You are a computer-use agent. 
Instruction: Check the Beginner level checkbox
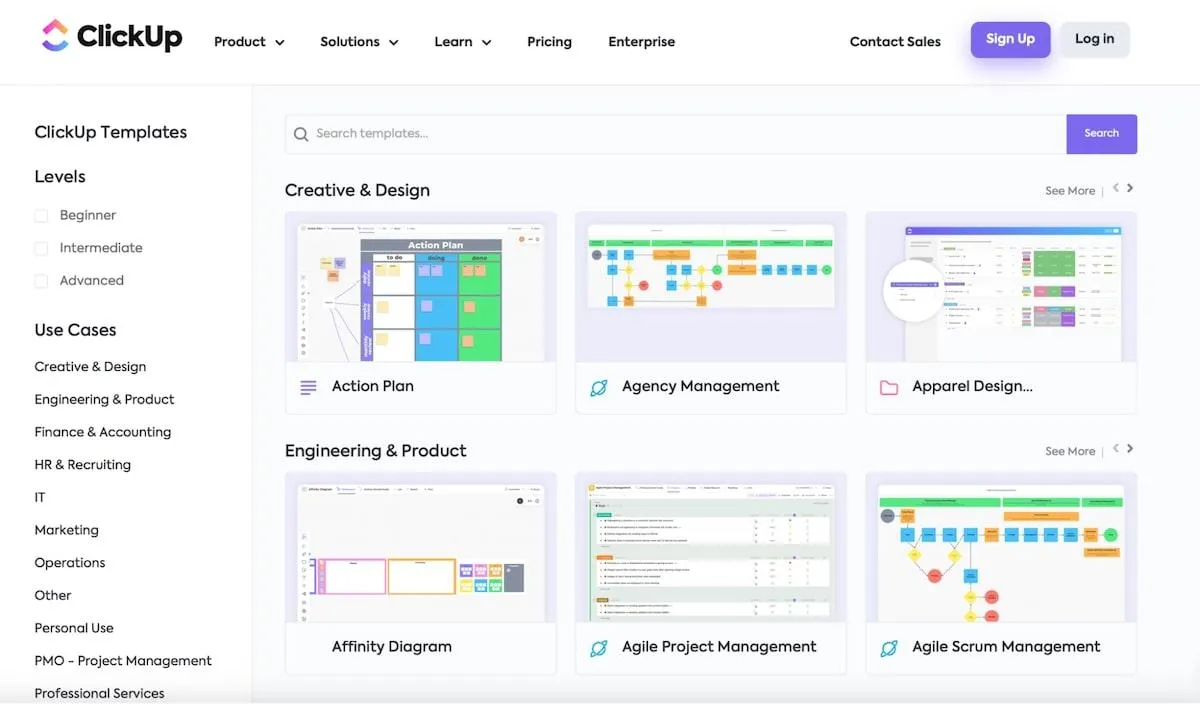[41, 216]
